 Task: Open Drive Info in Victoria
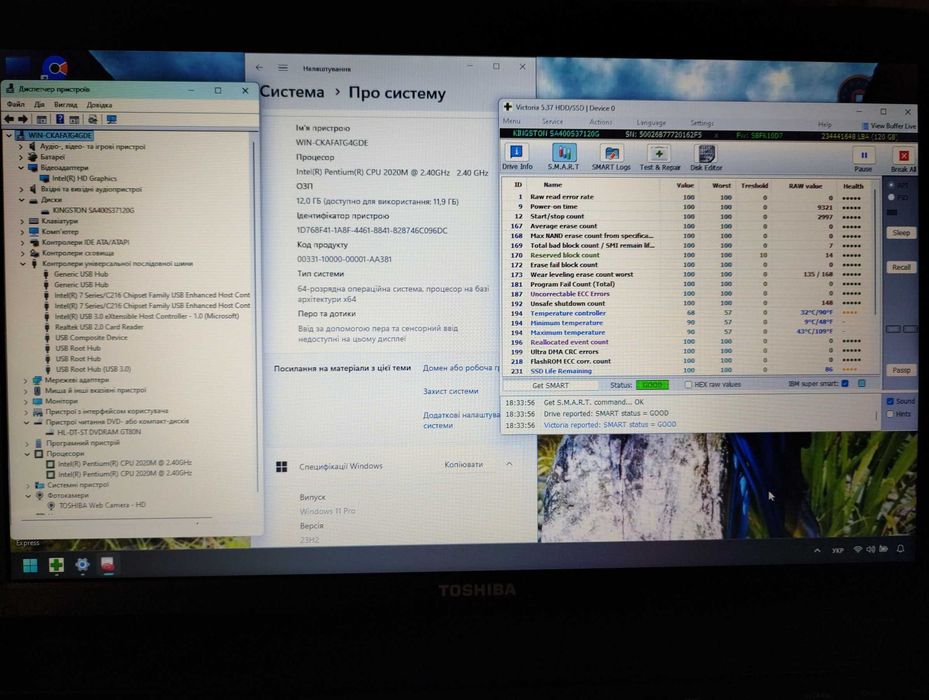[517, 156]
